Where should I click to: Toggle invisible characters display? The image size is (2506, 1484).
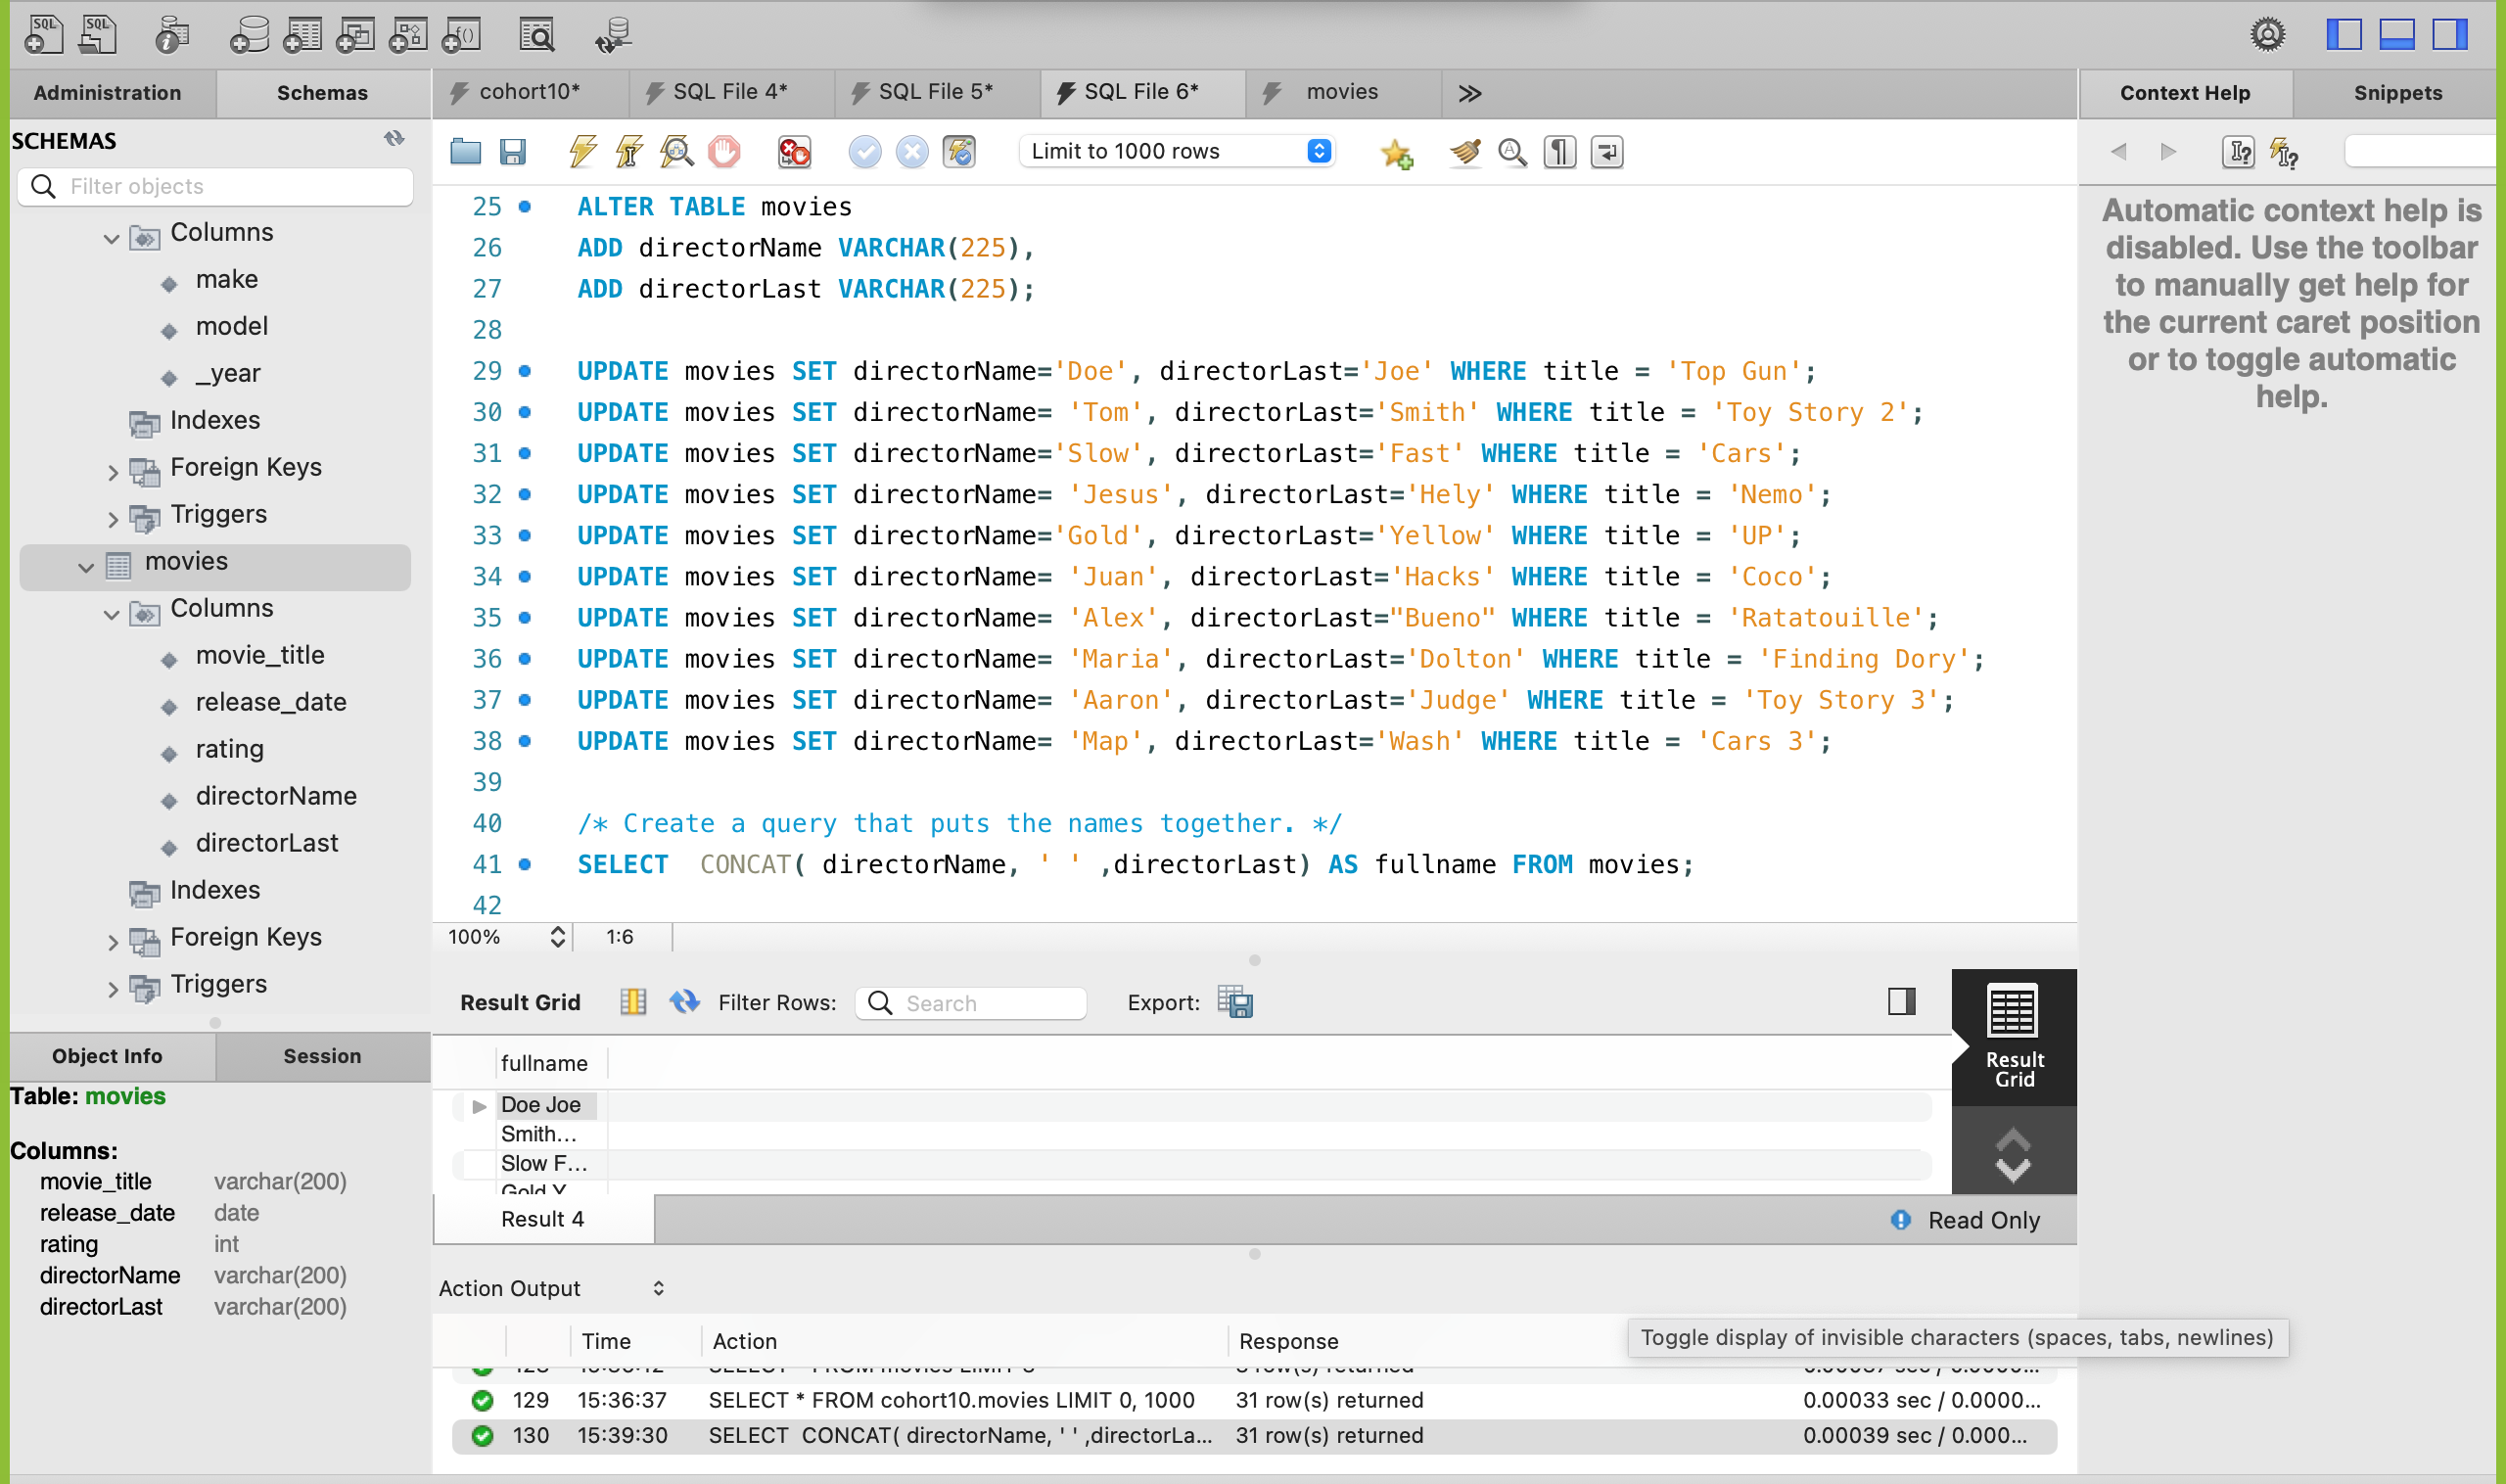tap(1559, 152)
